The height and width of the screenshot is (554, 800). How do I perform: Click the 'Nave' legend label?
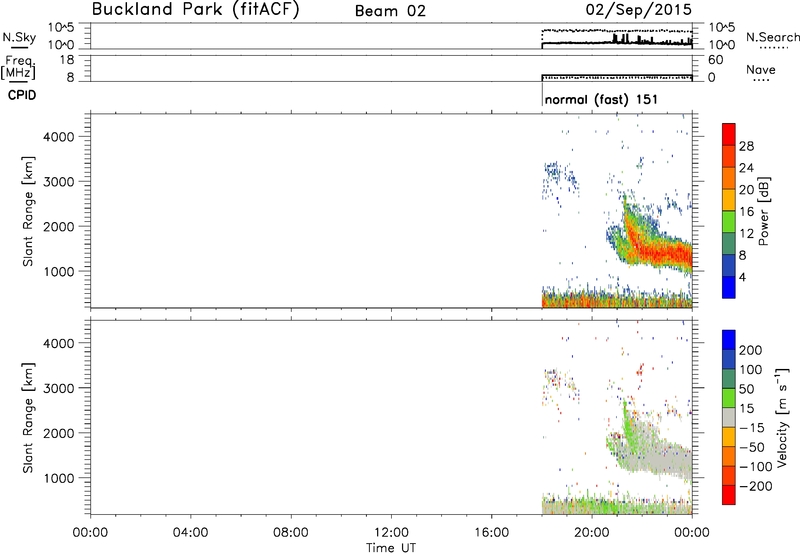pos(761,70)
